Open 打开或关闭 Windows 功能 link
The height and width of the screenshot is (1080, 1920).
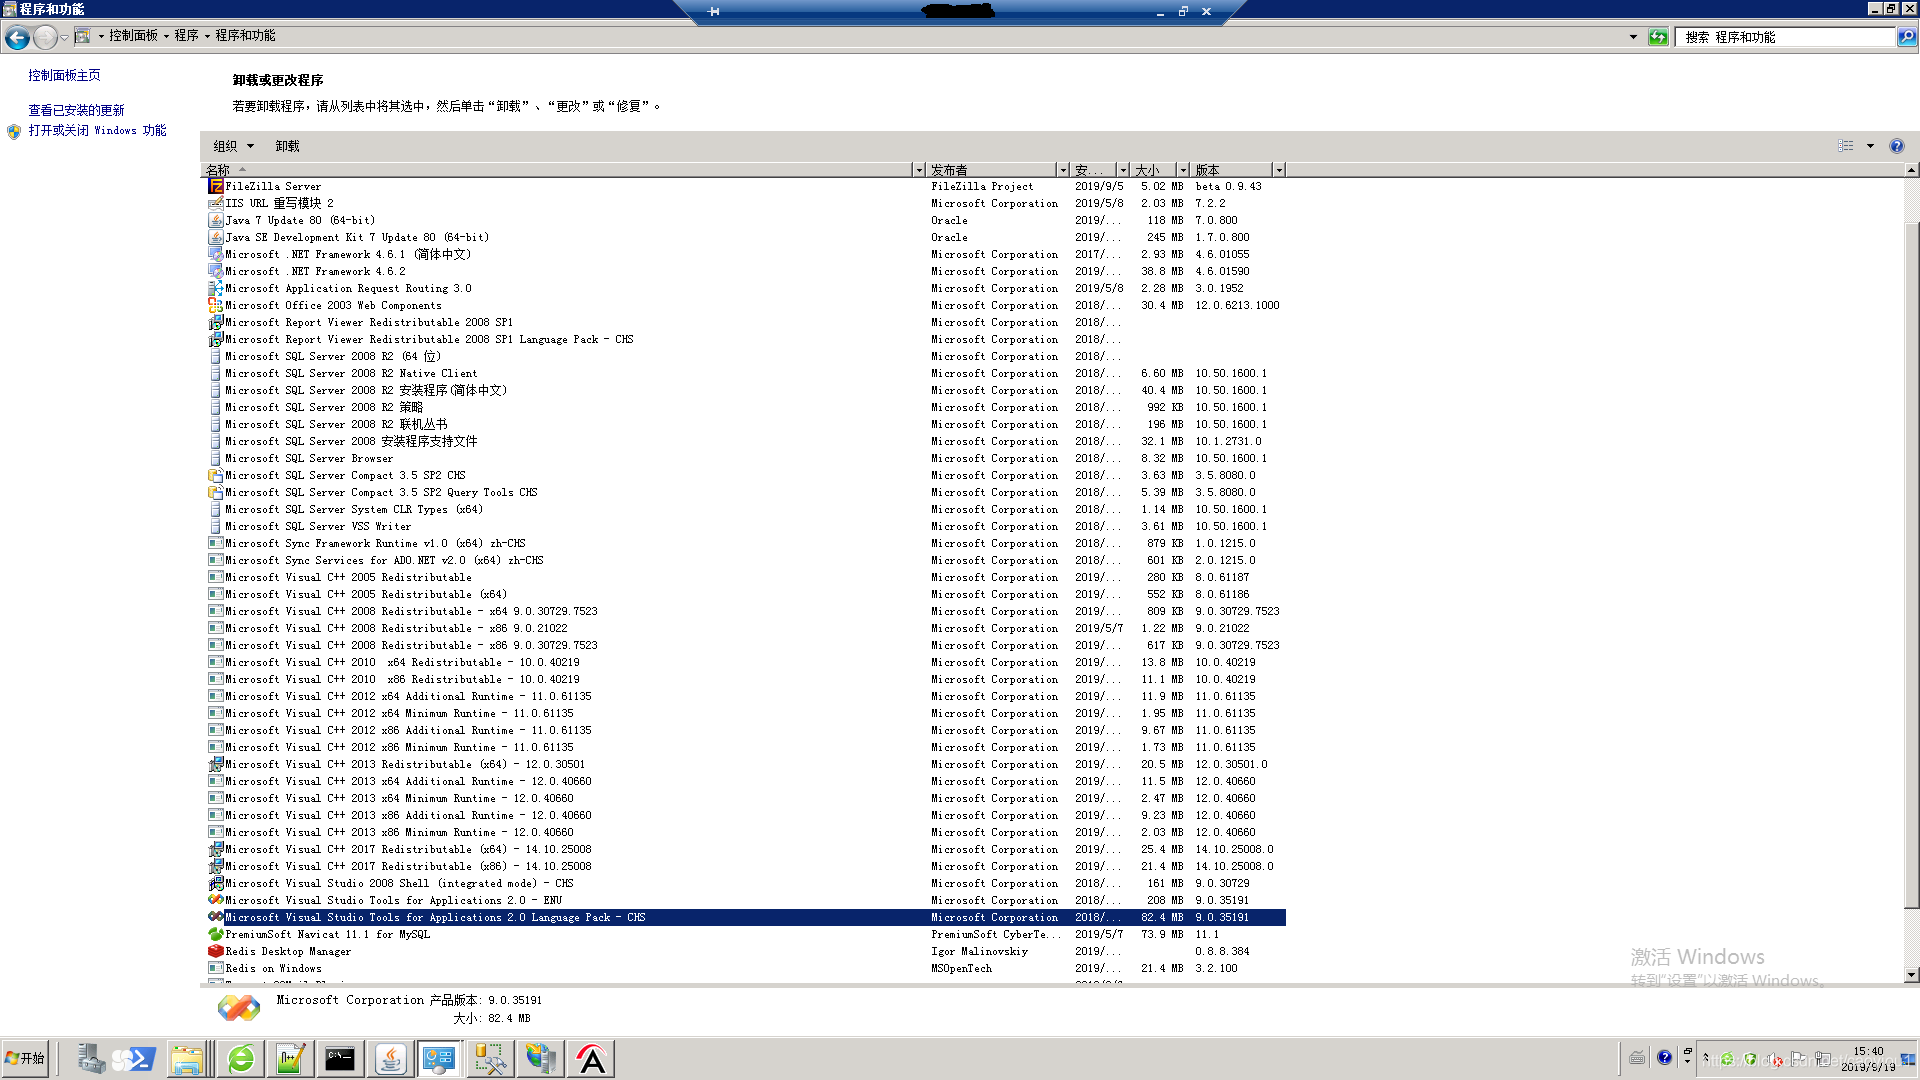click(97, 130)
